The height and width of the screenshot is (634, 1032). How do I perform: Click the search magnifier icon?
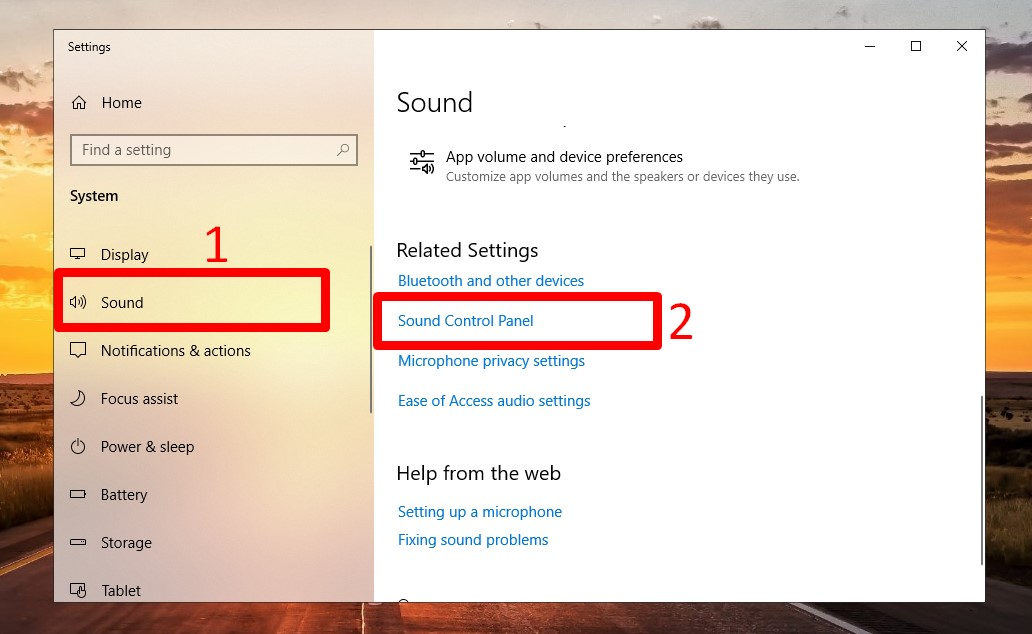pos(343,150)
